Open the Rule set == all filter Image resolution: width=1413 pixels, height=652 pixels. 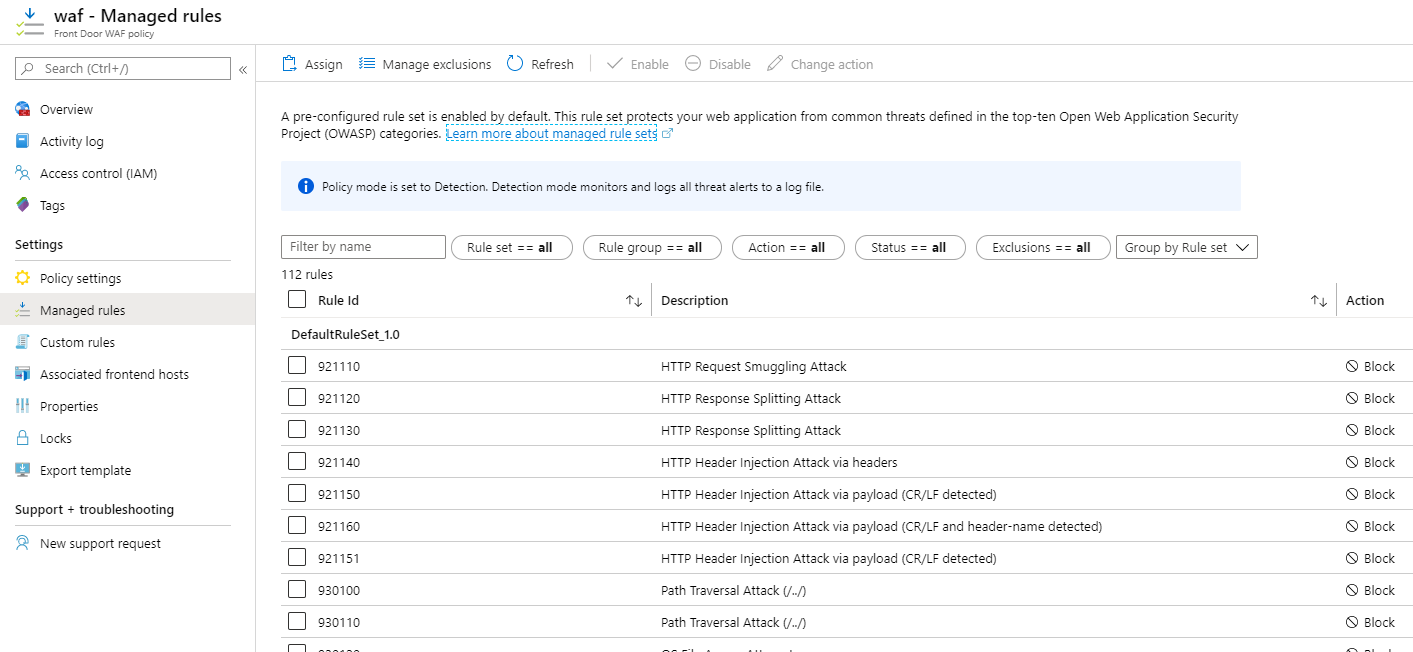(x=512, y=247)
